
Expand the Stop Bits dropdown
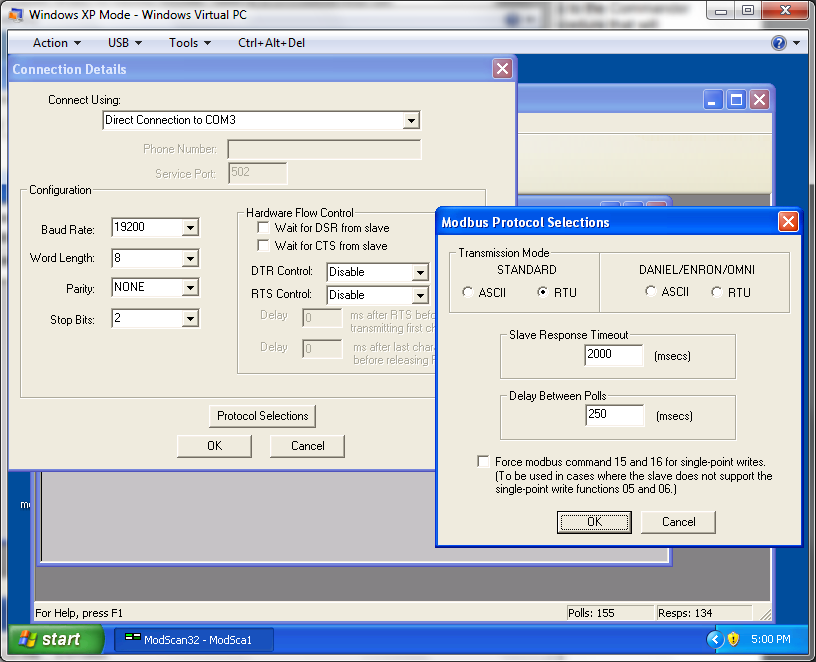pyautogui.click(x=190, y=319)
